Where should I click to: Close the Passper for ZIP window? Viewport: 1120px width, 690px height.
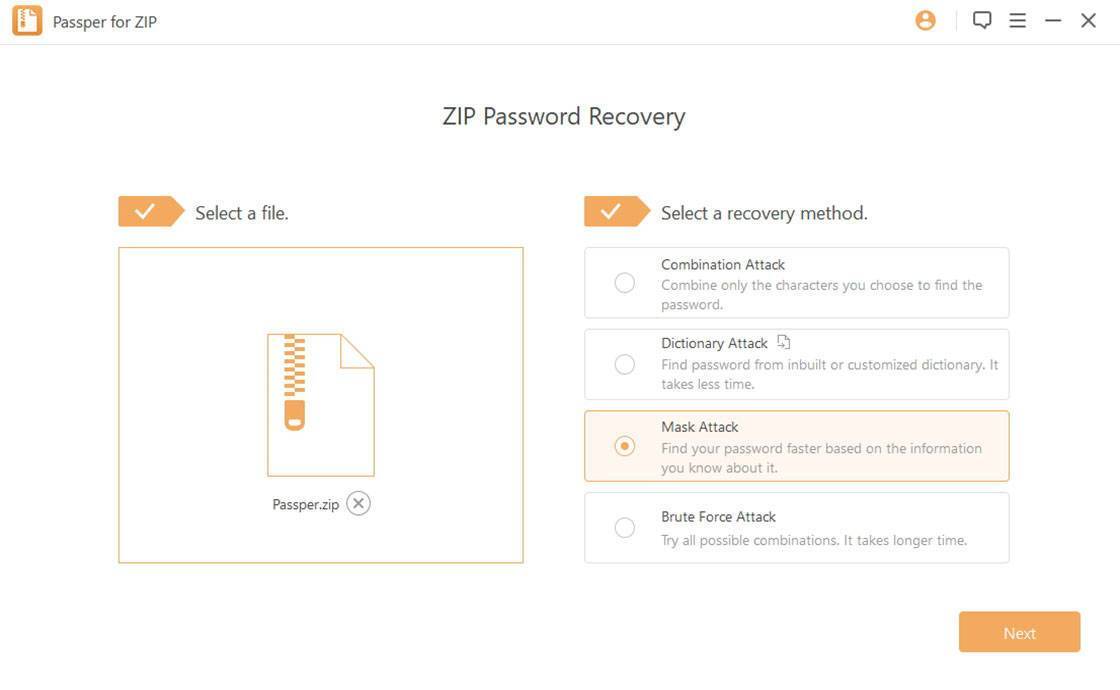(x=1088, y=21)
